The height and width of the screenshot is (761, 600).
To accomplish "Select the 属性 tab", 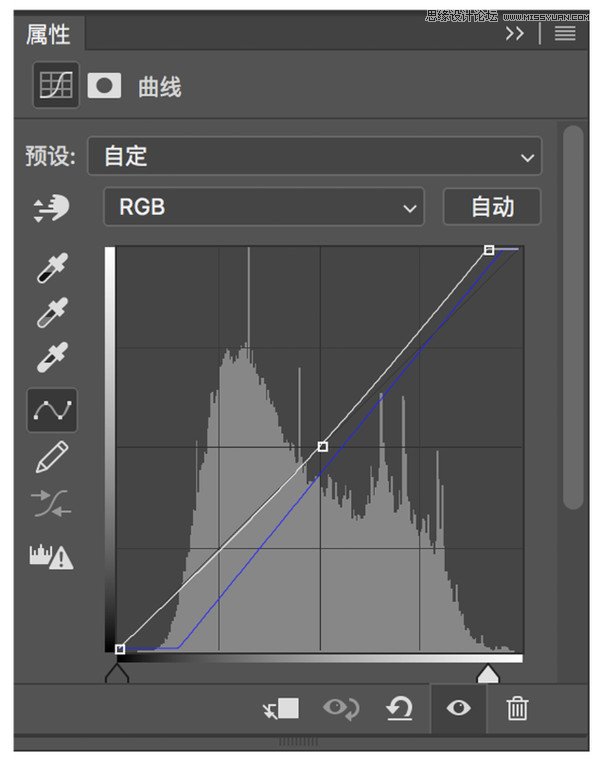I will [x=49, y=34].
